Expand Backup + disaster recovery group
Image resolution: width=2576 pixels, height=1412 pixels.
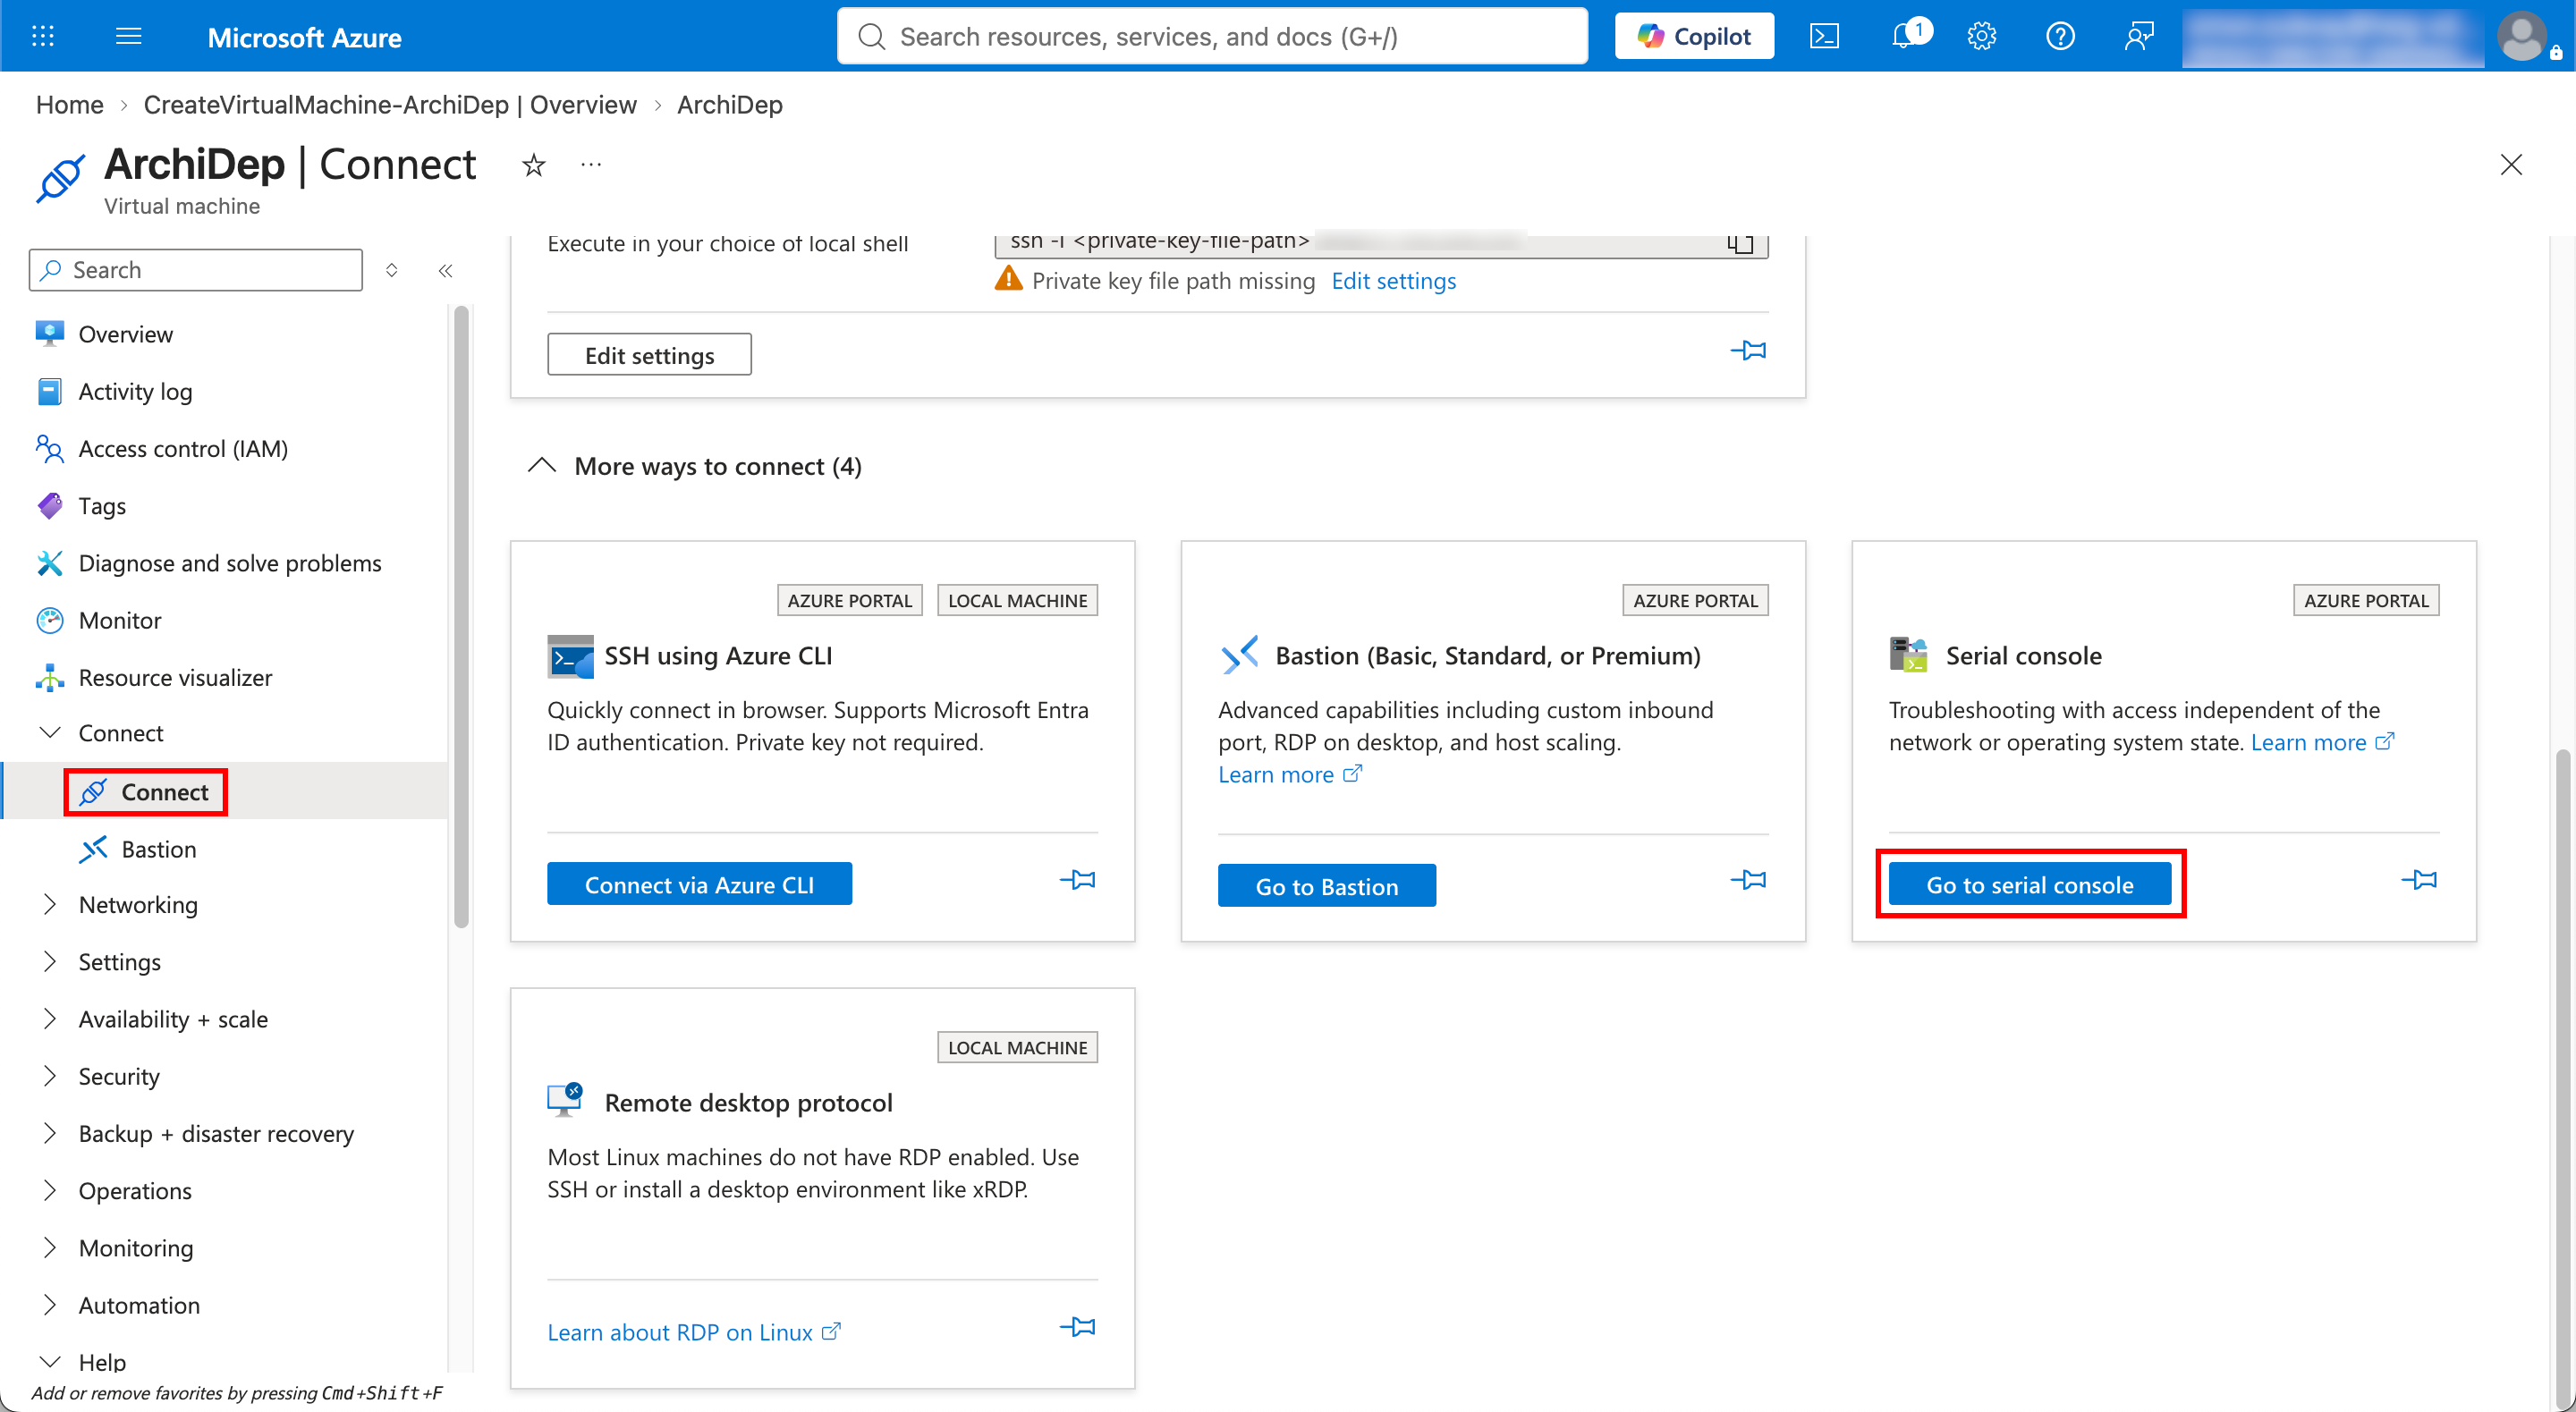coord(49,1133)
